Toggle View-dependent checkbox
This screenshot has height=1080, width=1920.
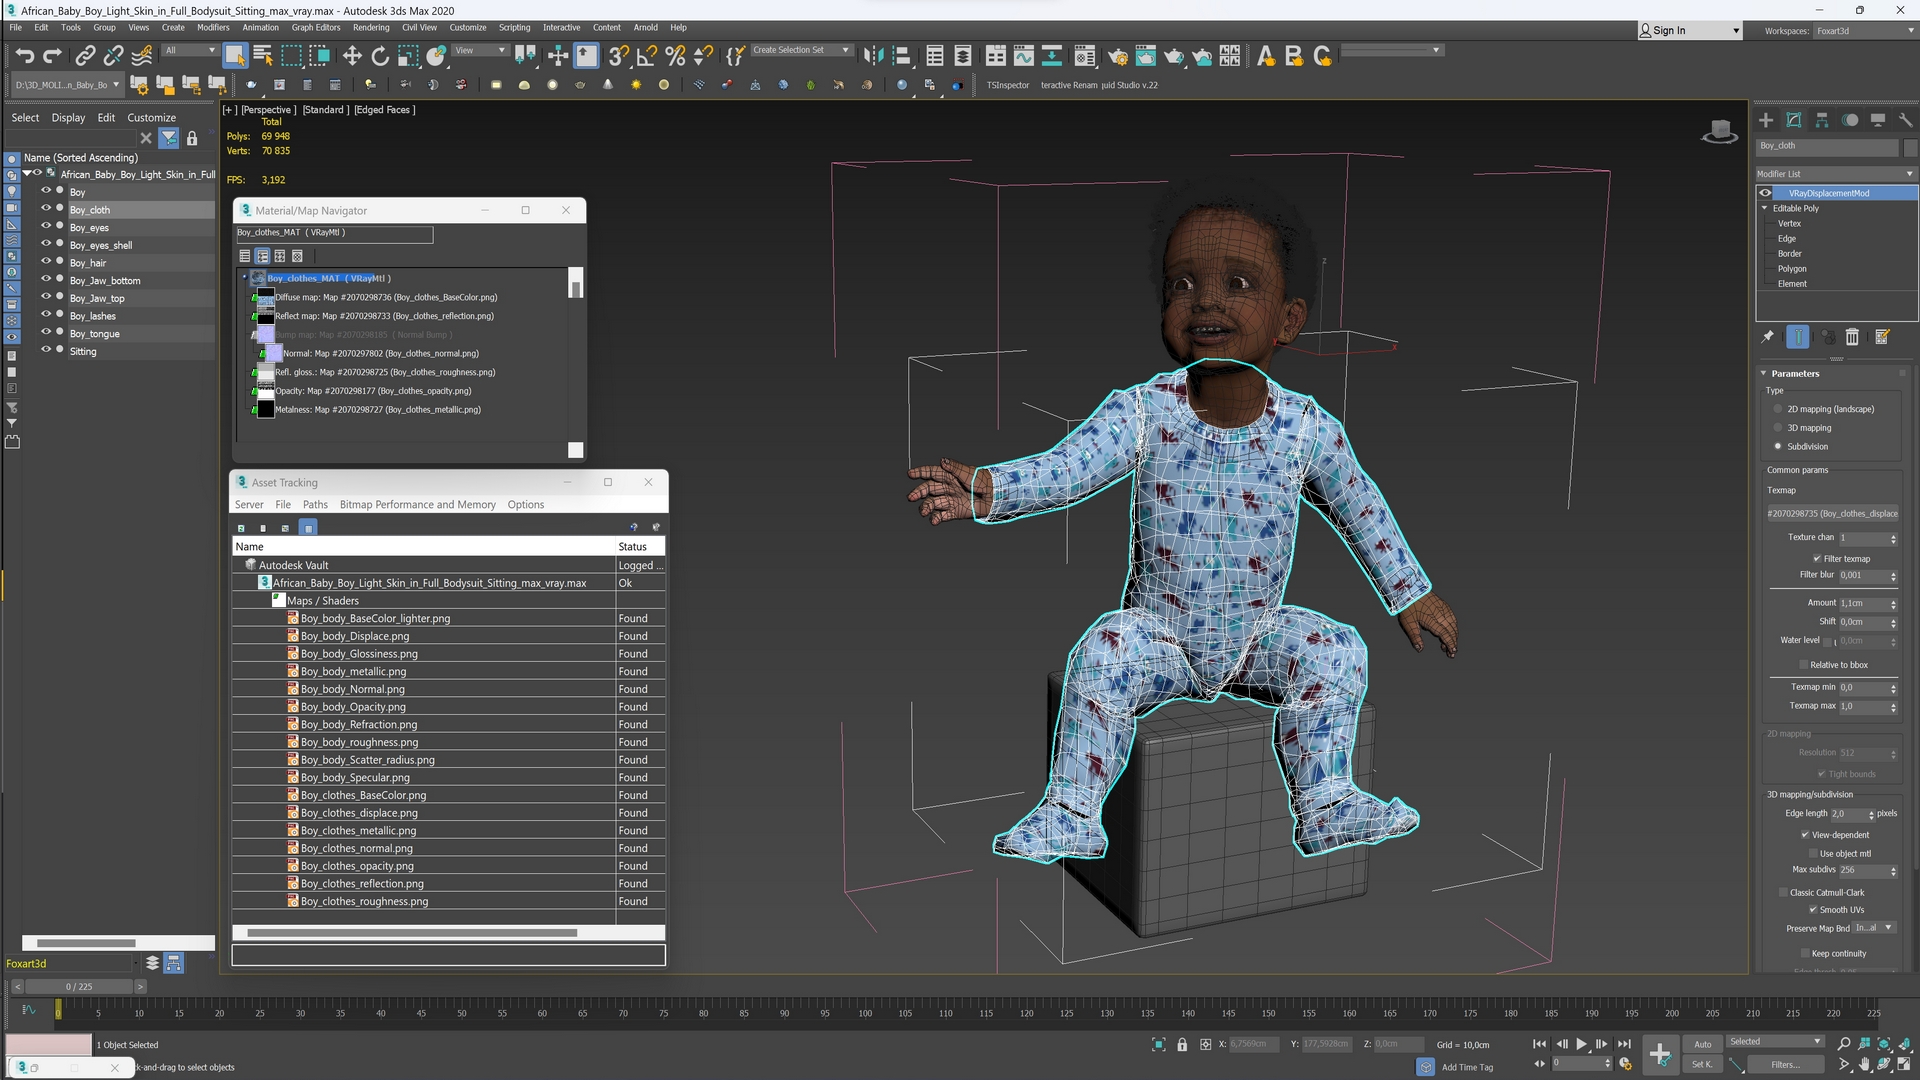click(x=1805, y=835)
